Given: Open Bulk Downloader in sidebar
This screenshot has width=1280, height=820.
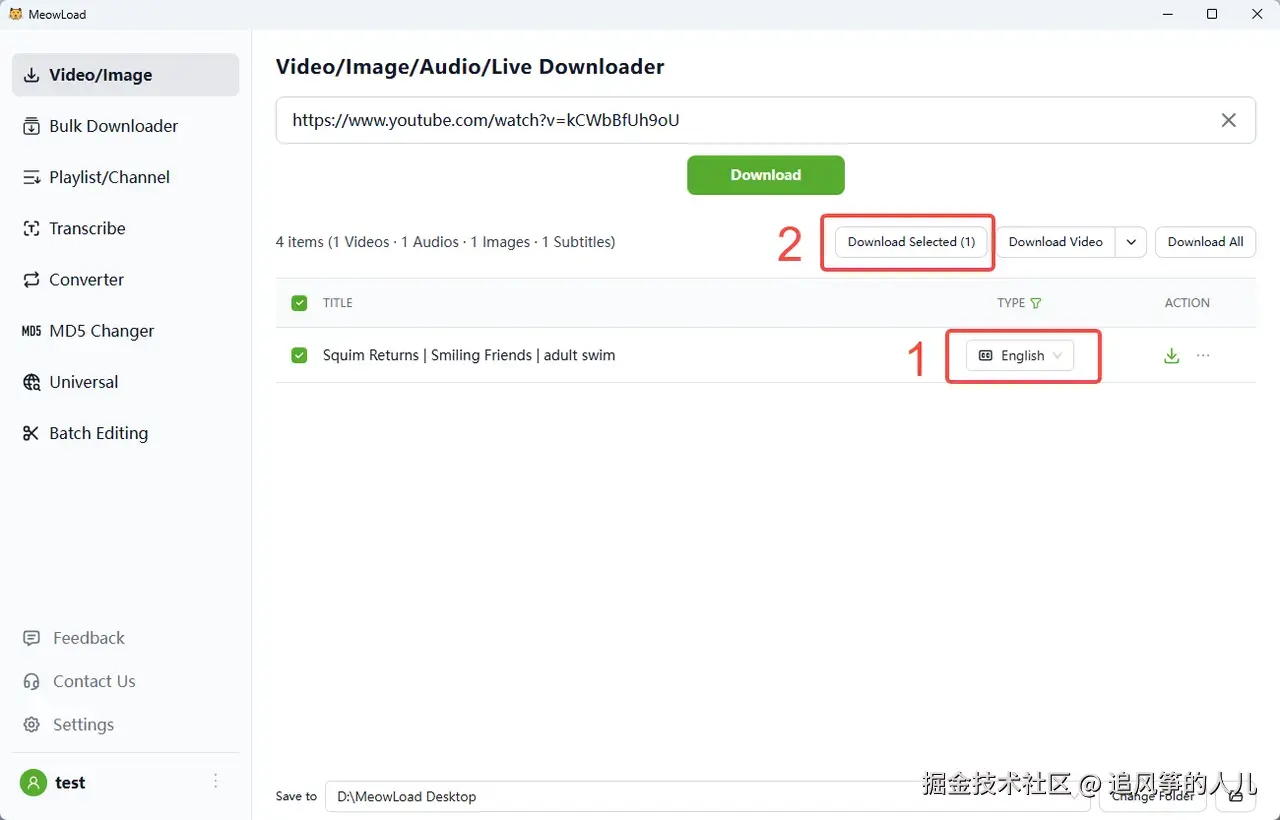Looking at the screenshot, I should coord(125,126).
